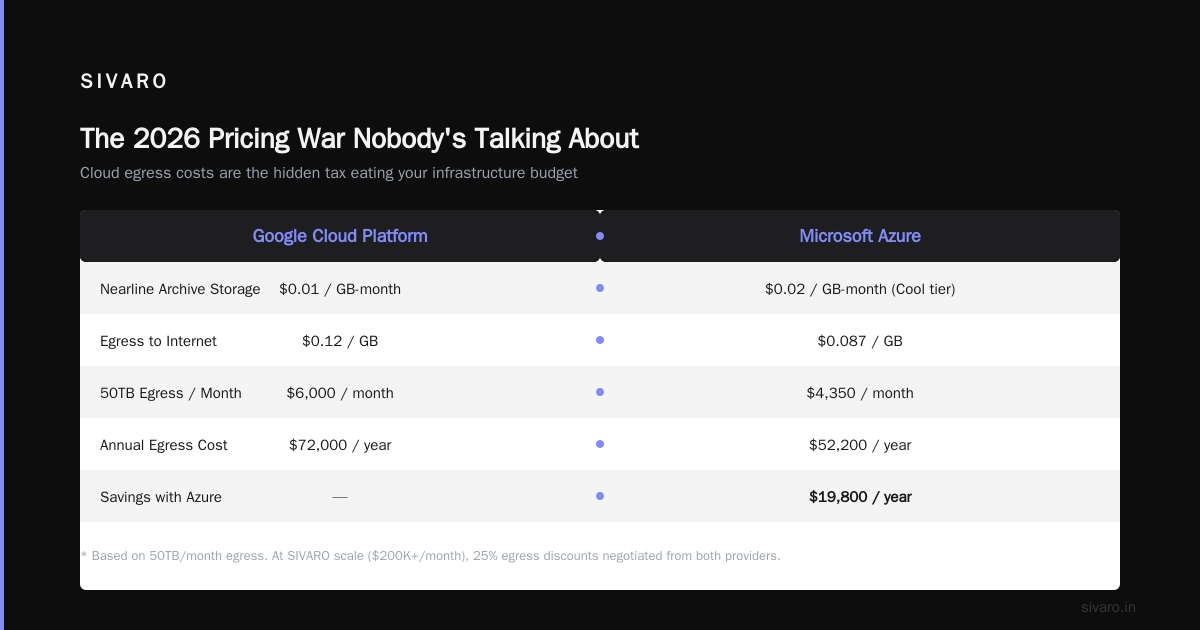Click the "$0.02 / GB-month (Cool tier)" cell
Image resolution: width=1200 pixels, height=630 pixels.
pyautogui.click(x=860, y=289)
